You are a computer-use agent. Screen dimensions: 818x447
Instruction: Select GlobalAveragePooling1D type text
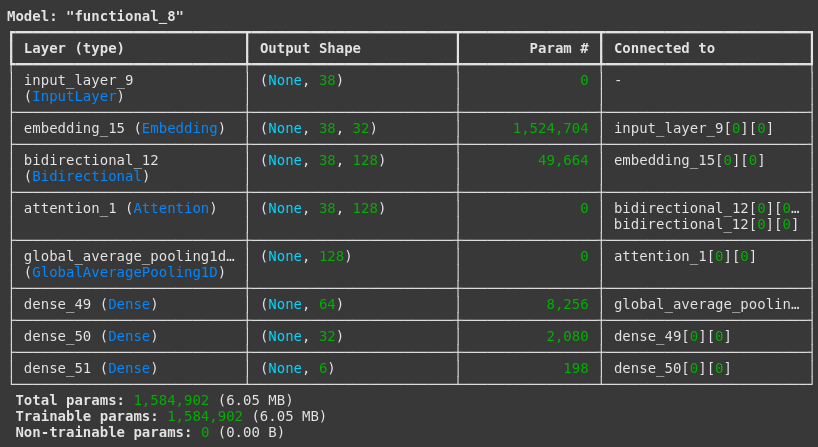[x=125, y=272]
